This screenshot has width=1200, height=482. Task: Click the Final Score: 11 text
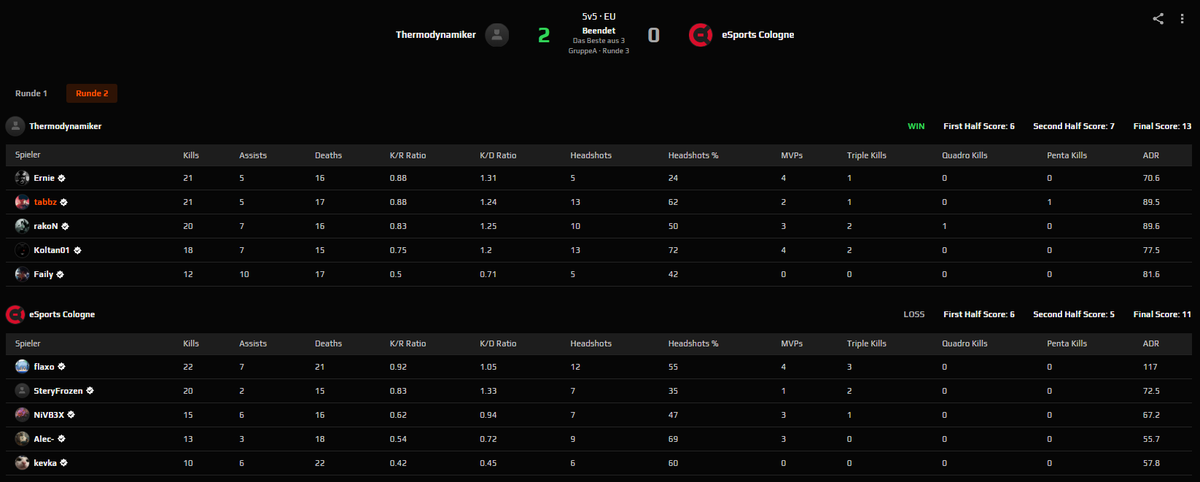coord(1162,314)
